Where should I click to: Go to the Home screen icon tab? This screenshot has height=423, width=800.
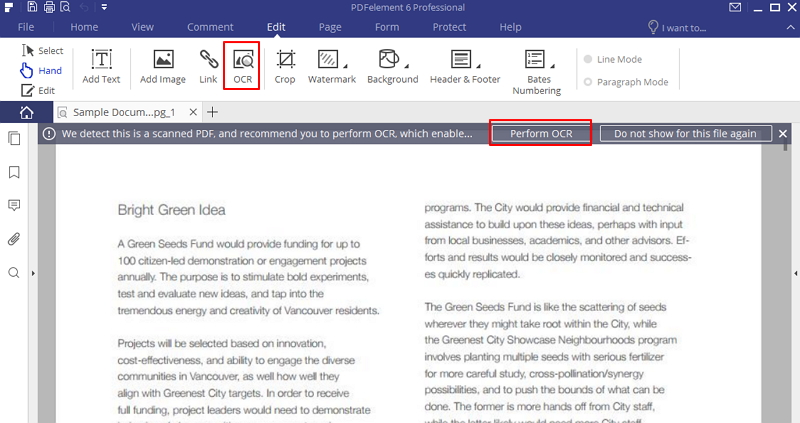pos(26,112)
